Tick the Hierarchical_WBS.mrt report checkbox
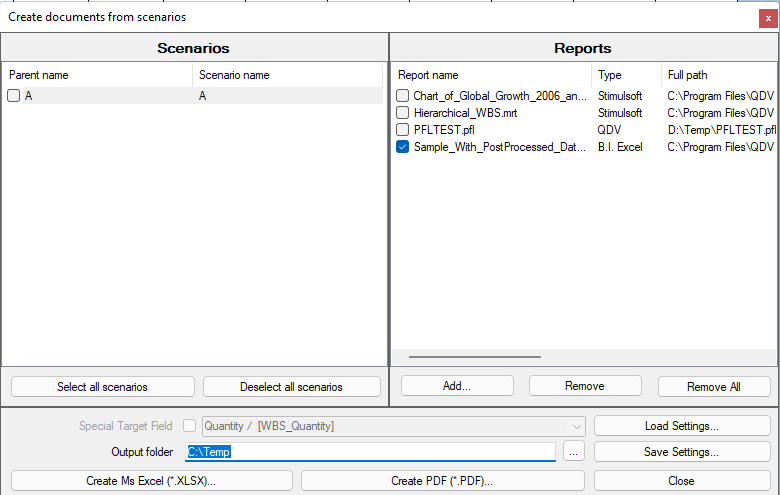Screen dimensions: 780x495 (402, 113)
